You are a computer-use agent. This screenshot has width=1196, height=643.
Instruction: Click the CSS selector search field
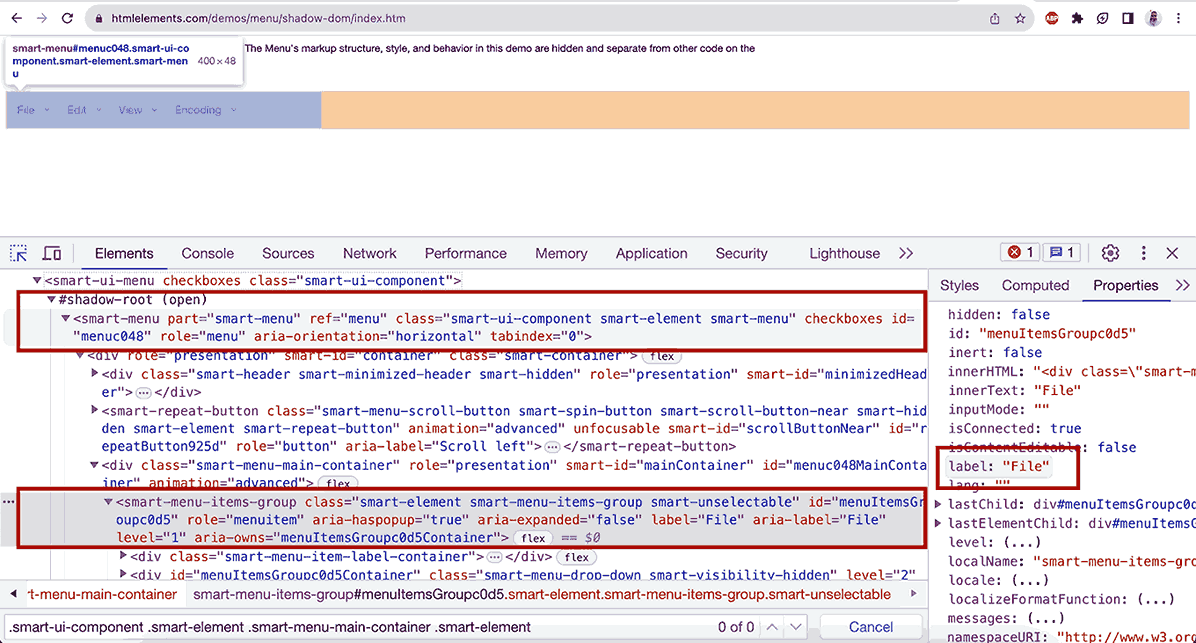click(x=300, y=626)
